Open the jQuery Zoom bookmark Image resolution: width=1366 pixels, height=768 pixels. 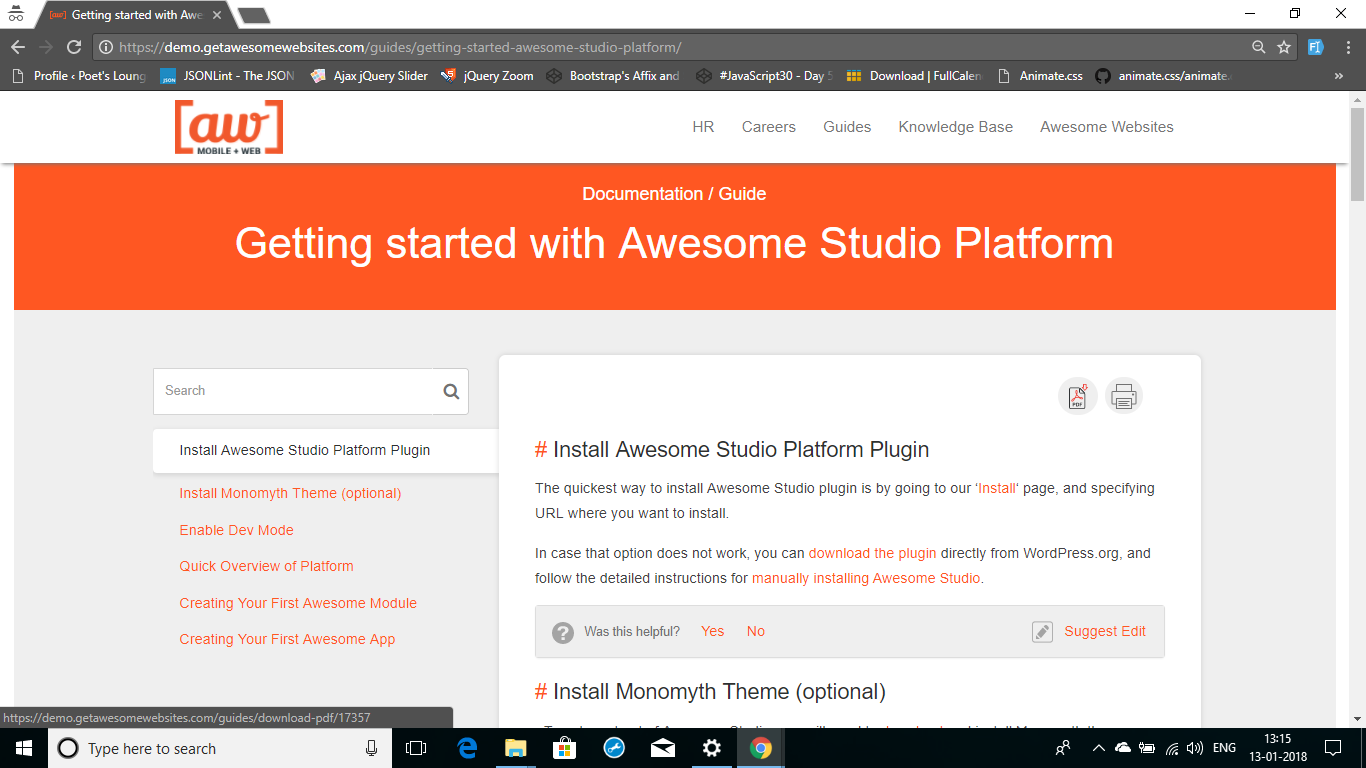487,75
